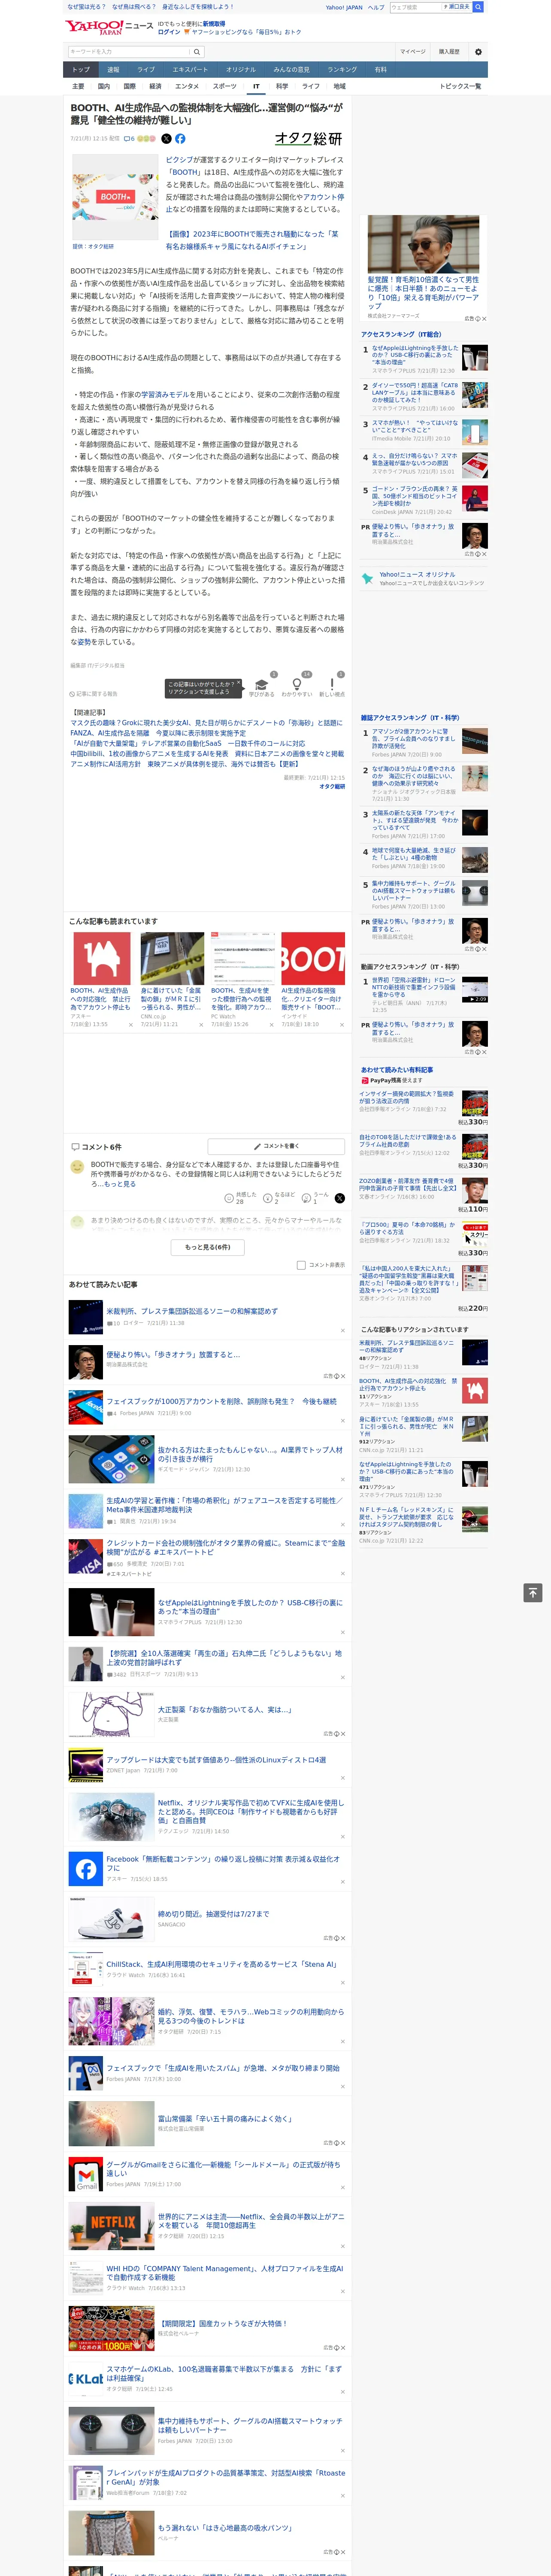
Task: Open the マイページ link
Action: [x=412, y=52]
